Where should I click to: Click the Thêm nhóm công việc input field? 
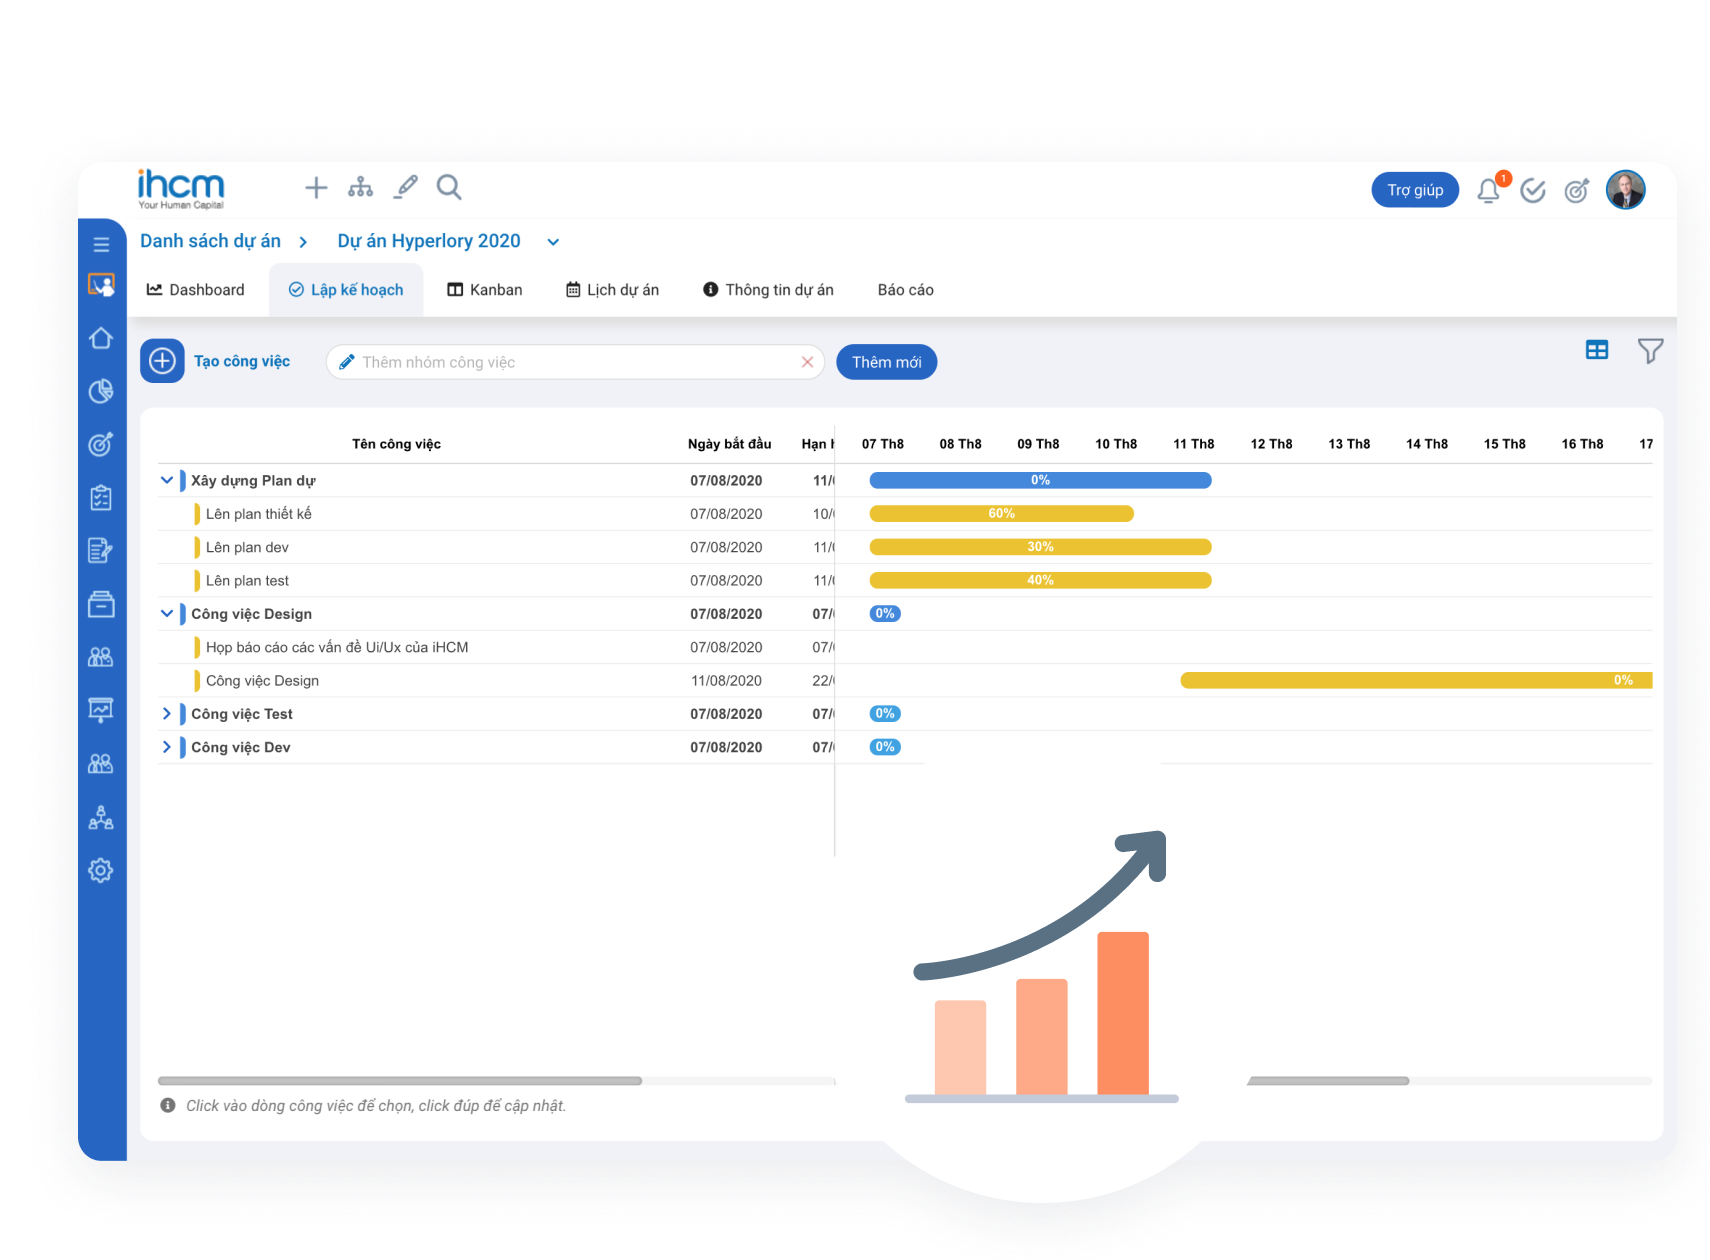[575, 362]
